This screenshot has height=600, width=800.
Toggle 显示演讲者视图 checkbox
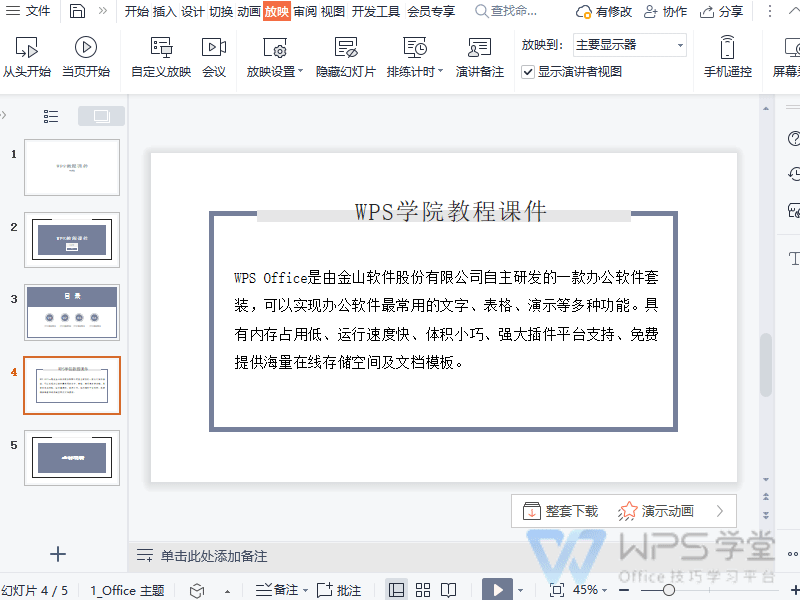(528, 72)
